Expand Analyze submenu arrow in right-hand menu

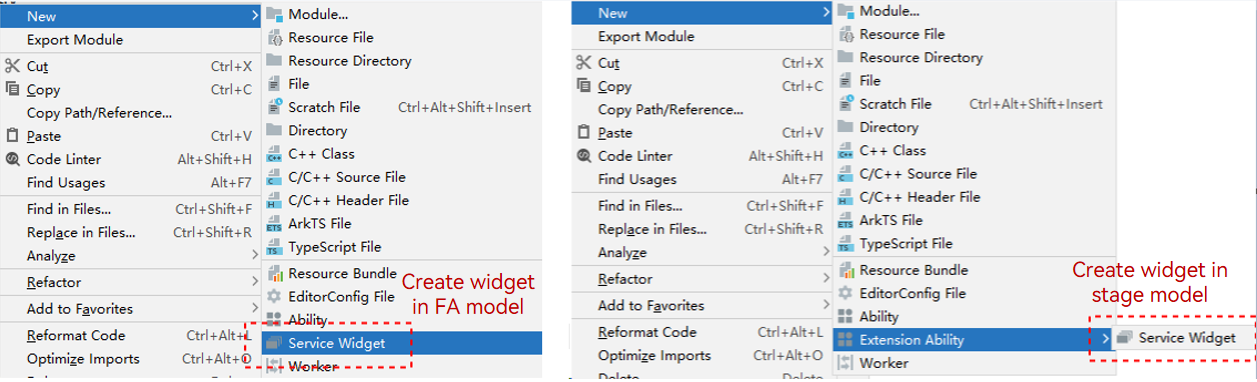[827, 253]
